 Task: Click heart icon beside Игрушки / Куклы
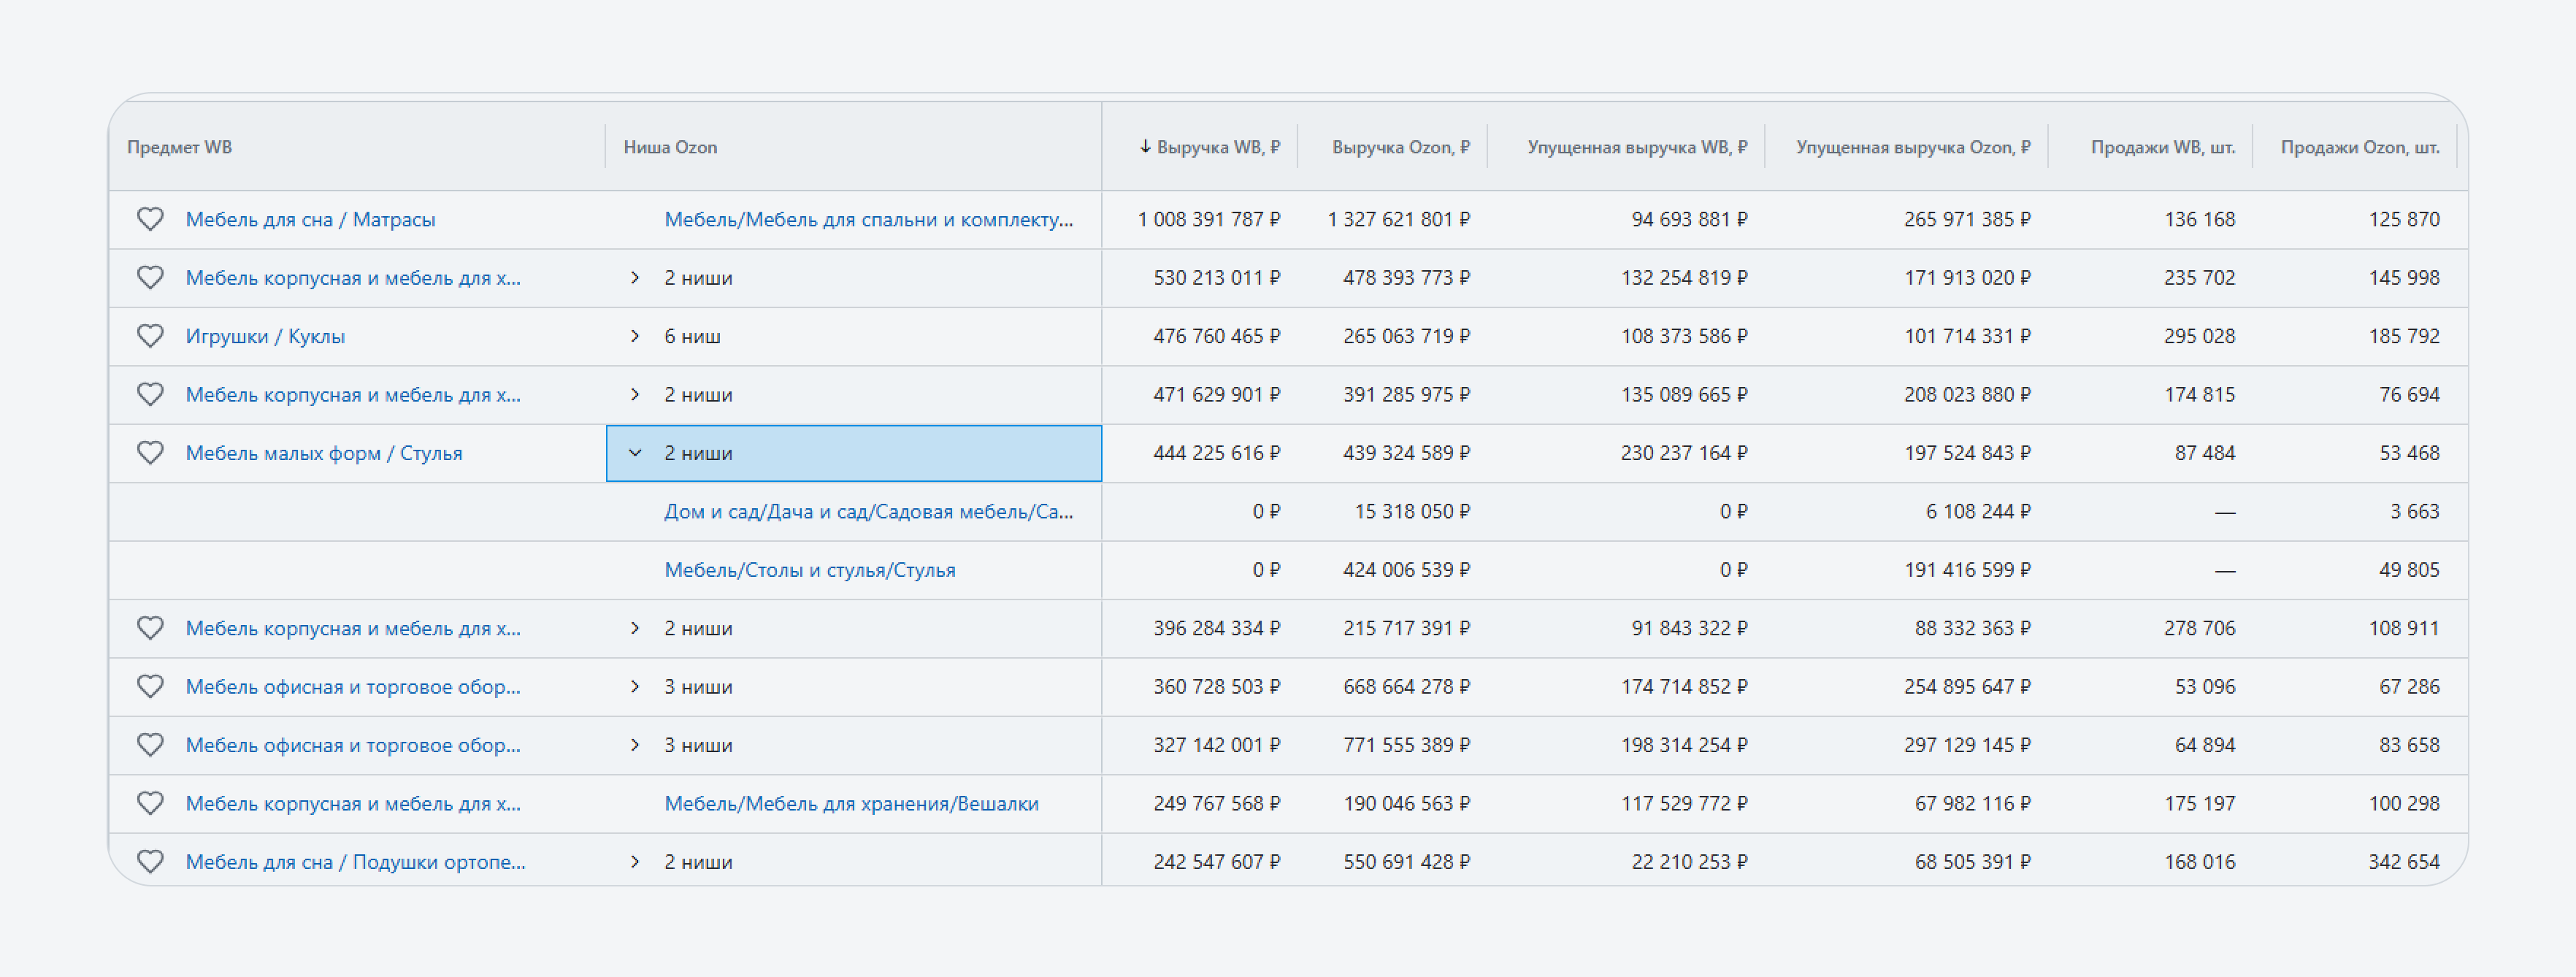point(150,336)
